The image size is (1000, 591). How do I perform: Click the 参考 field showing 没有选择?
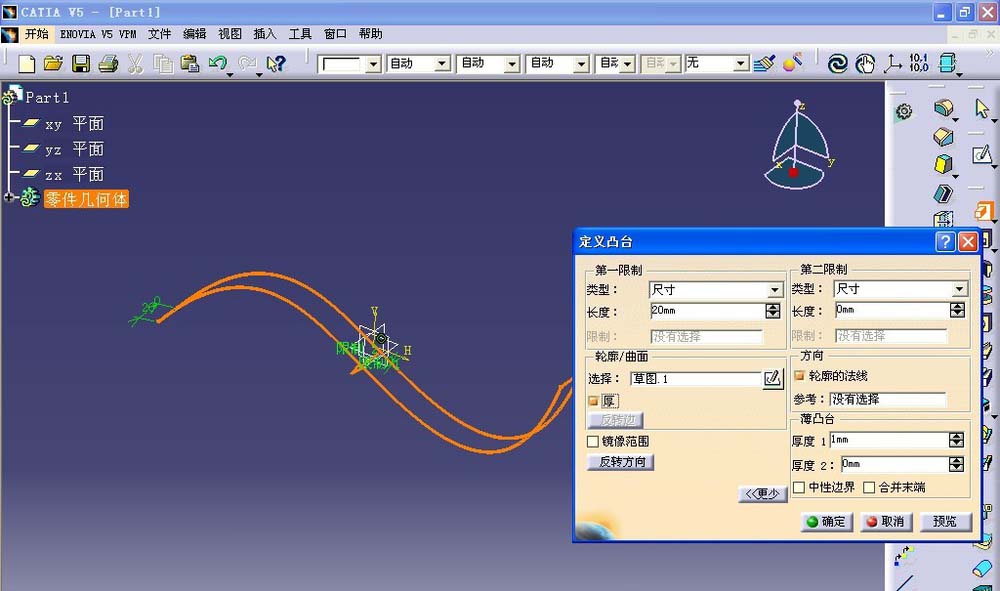[888, 399]
